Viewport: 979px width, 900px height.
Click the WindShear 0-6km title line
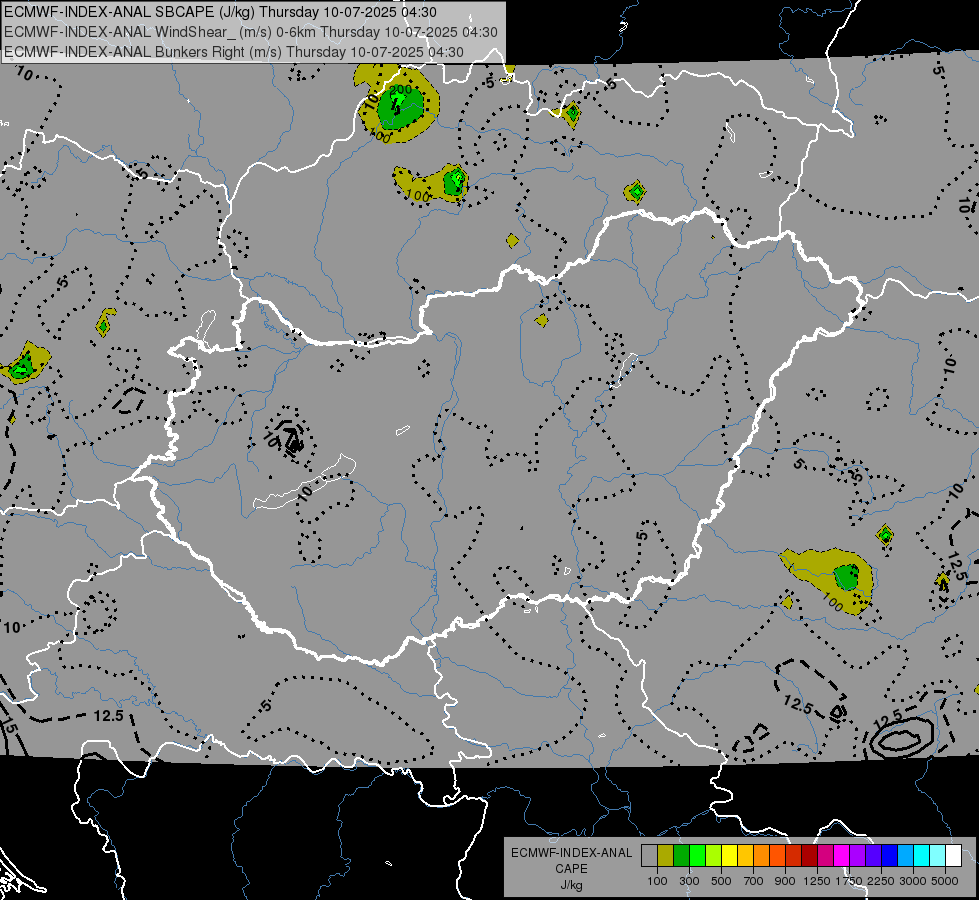point(250,32)
